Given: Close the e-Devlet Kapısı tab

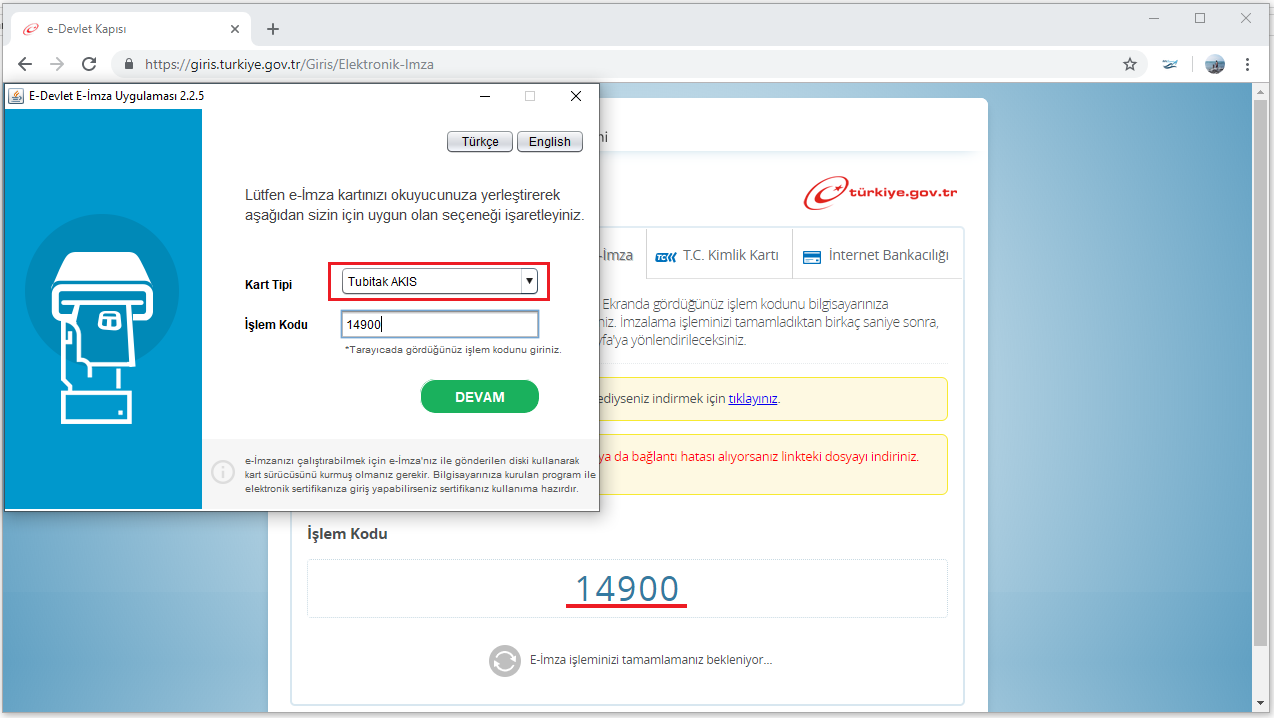Looking at the screenshot, I should click(x=236, y=29).
